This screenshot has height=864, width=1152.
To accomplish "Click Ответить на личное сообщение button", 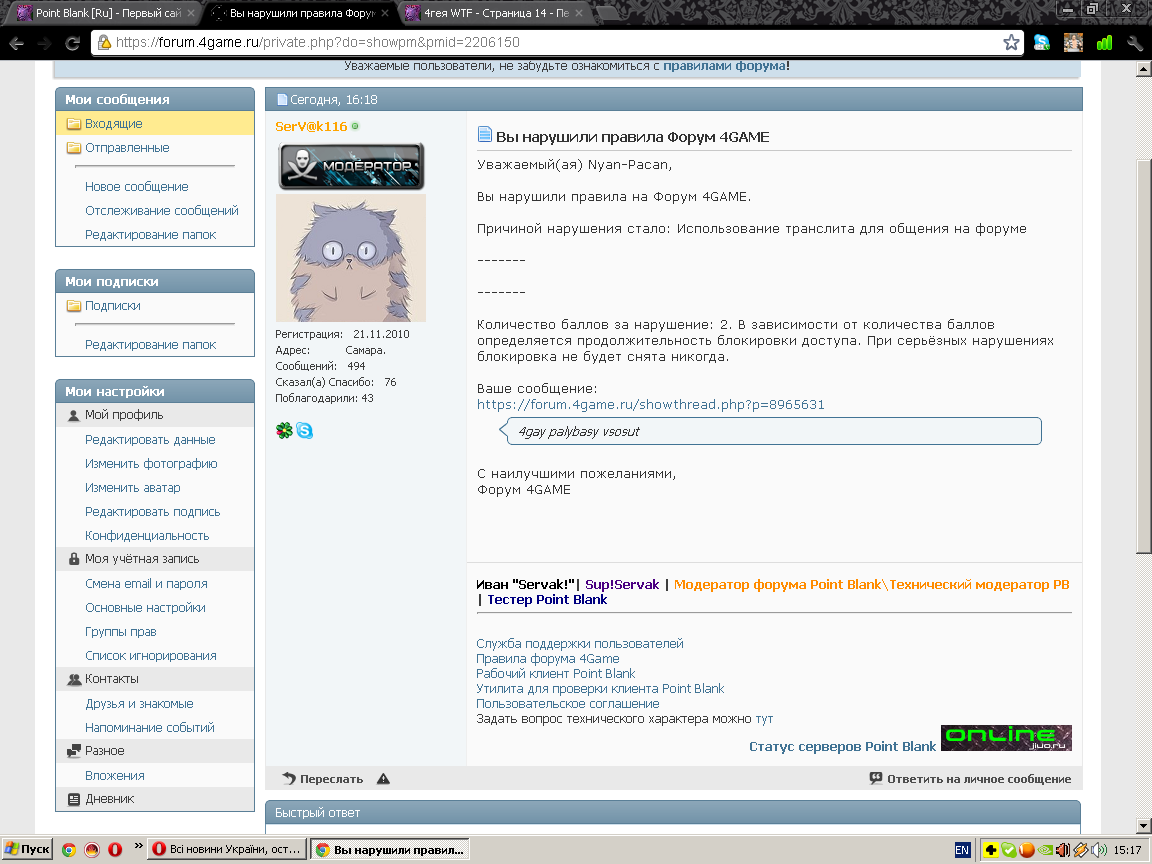I will [978, 779].
